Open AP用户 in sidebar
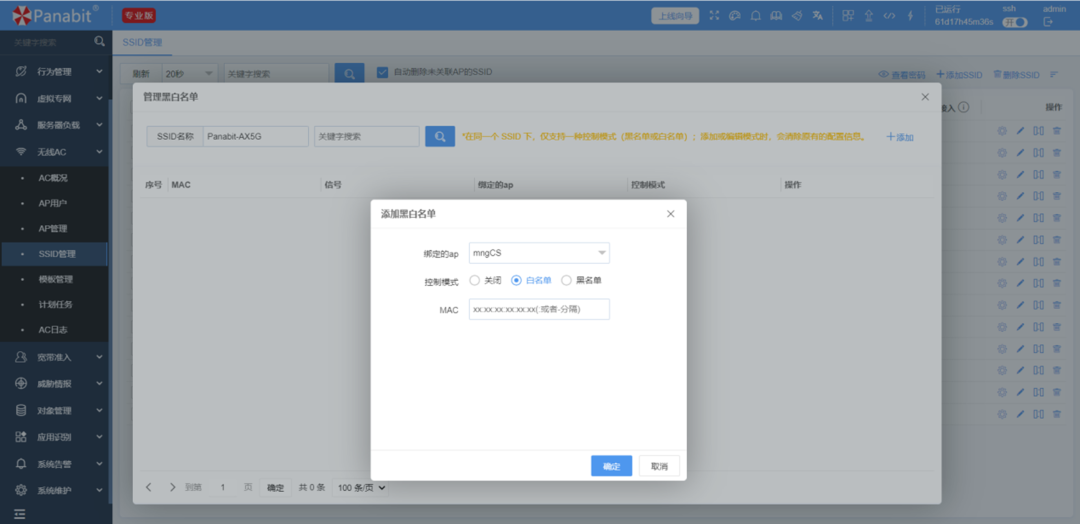The height and width of the screenshot is (524, 1080). (54, 203)
